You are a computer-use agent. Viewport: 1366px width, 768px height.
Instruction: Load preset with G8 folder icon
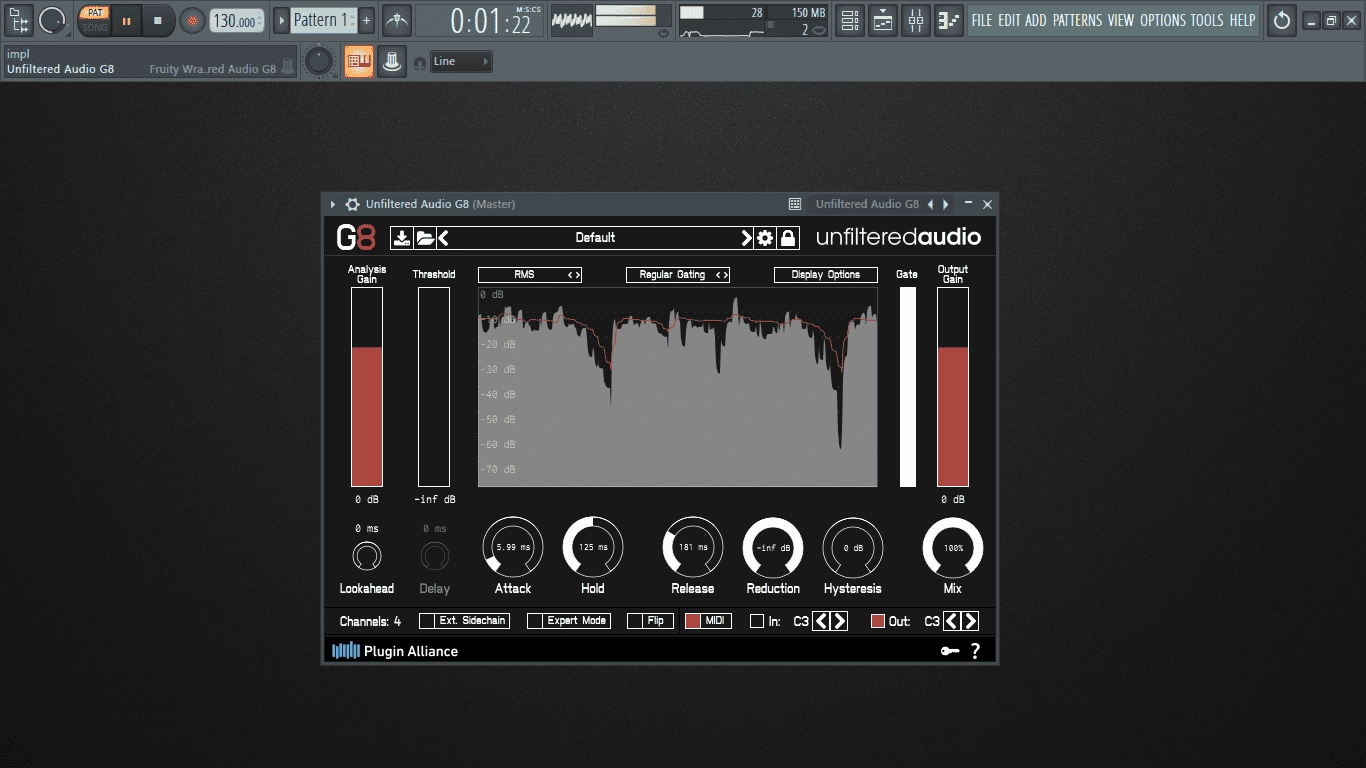pyautogui.click(x=425, y=238)
